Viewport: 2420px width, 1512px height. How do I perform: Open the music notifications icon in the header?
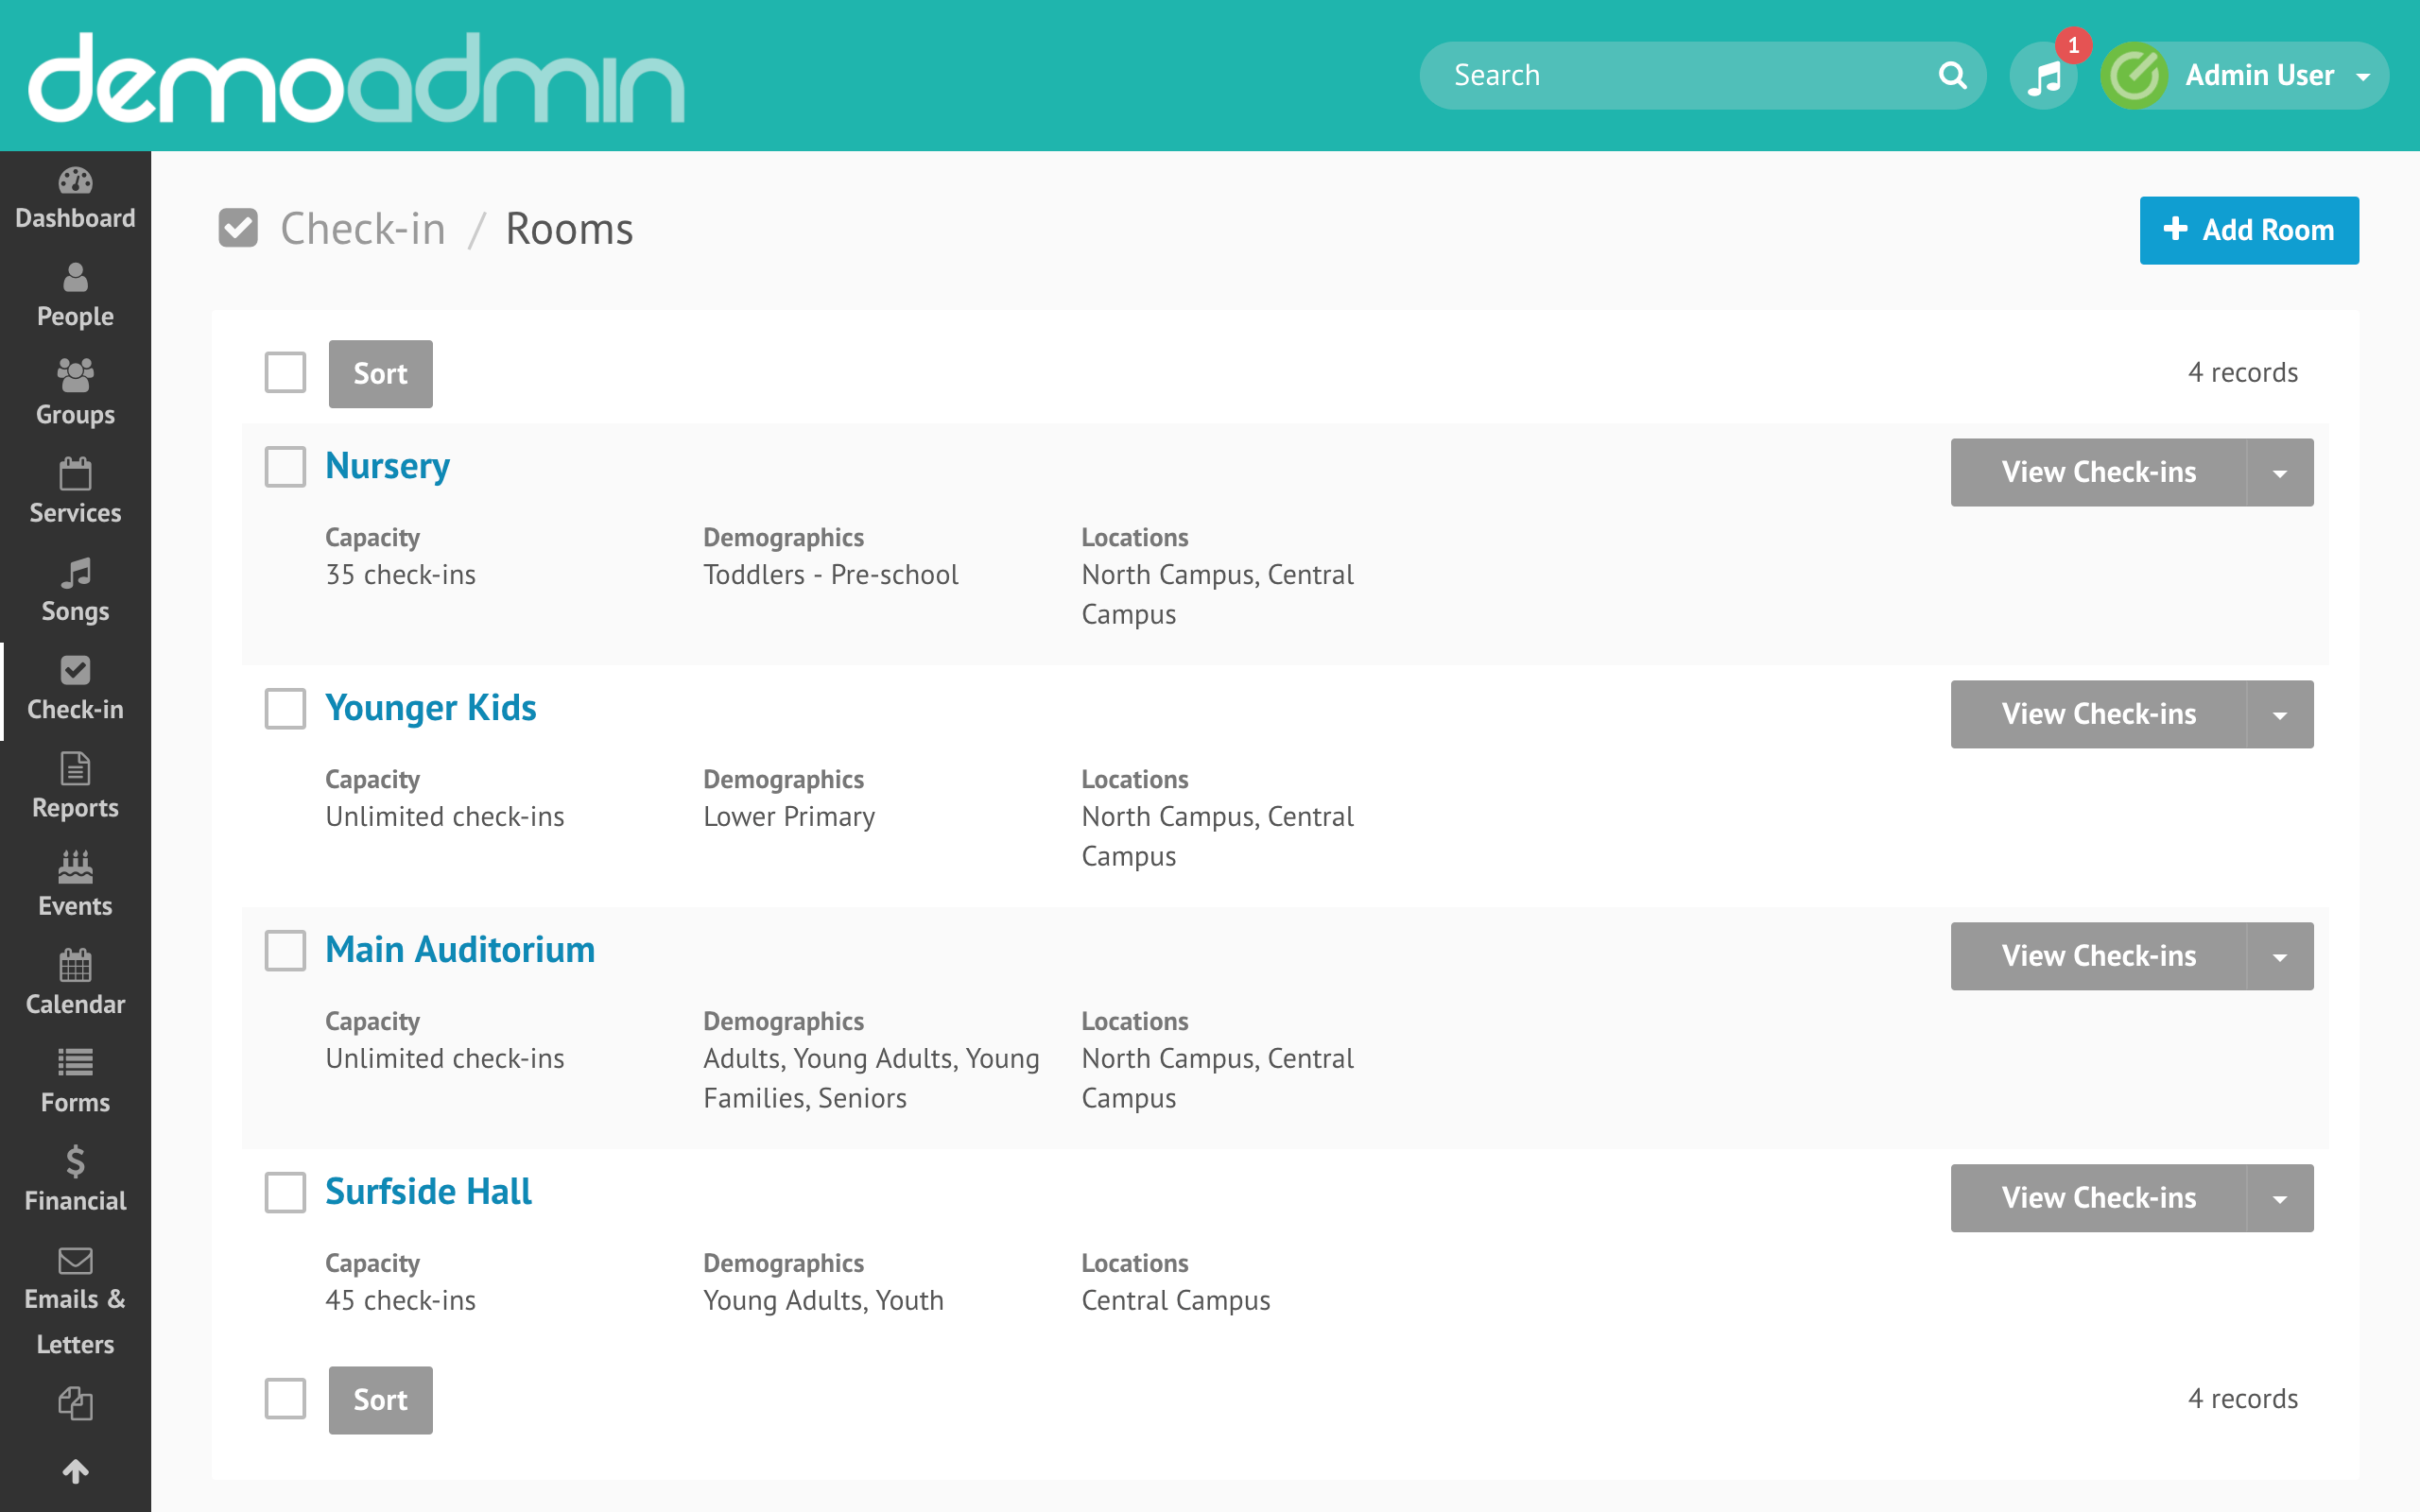2043,75
